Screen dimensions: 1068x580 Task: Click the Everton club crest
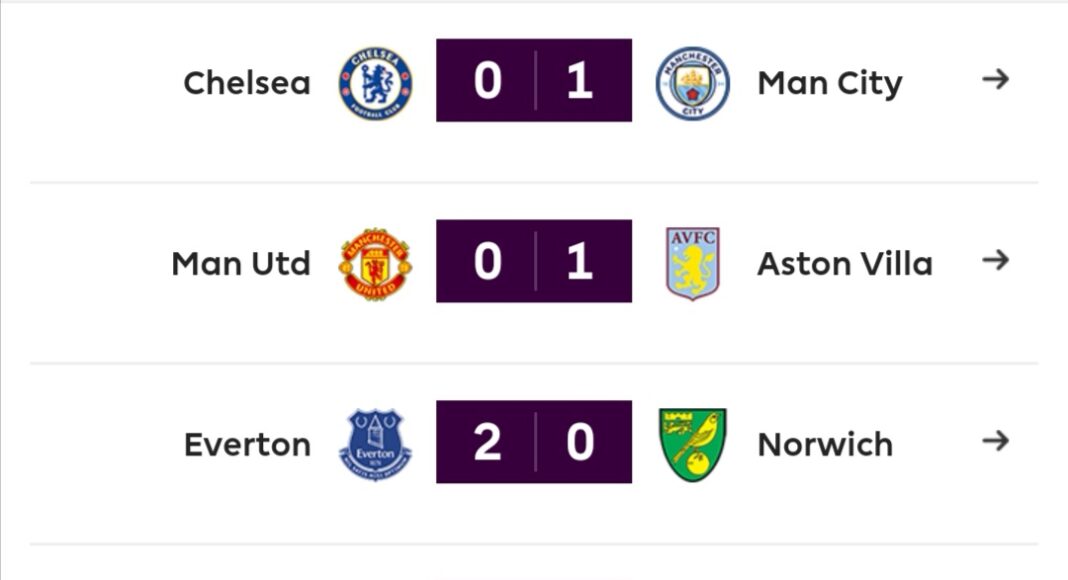[x=375, y=445]
